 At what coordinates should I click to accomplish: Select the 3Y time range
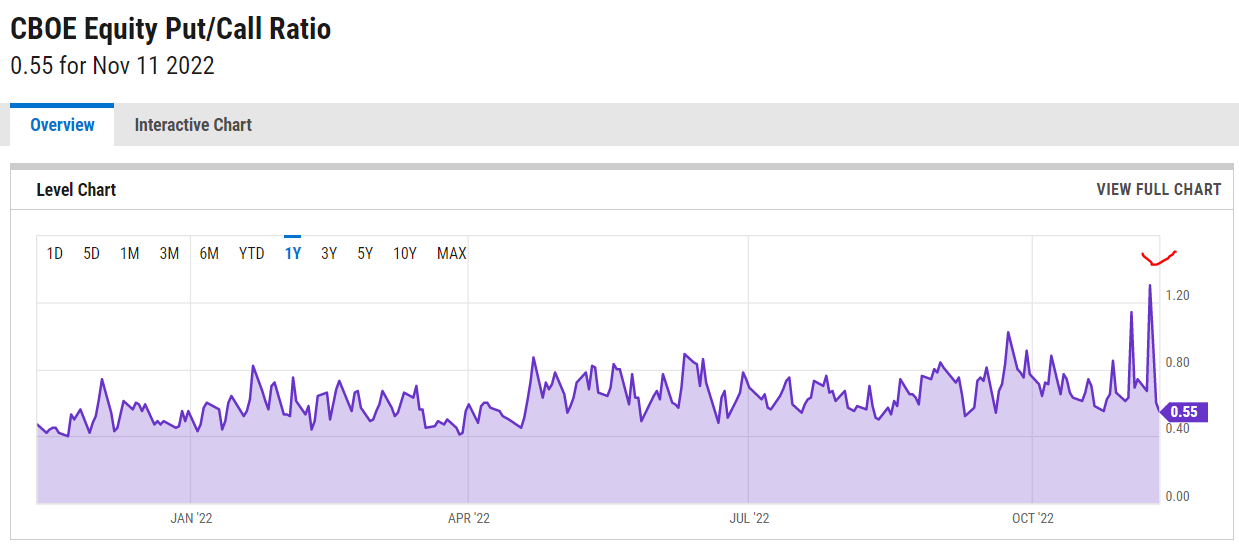point(329,253)
